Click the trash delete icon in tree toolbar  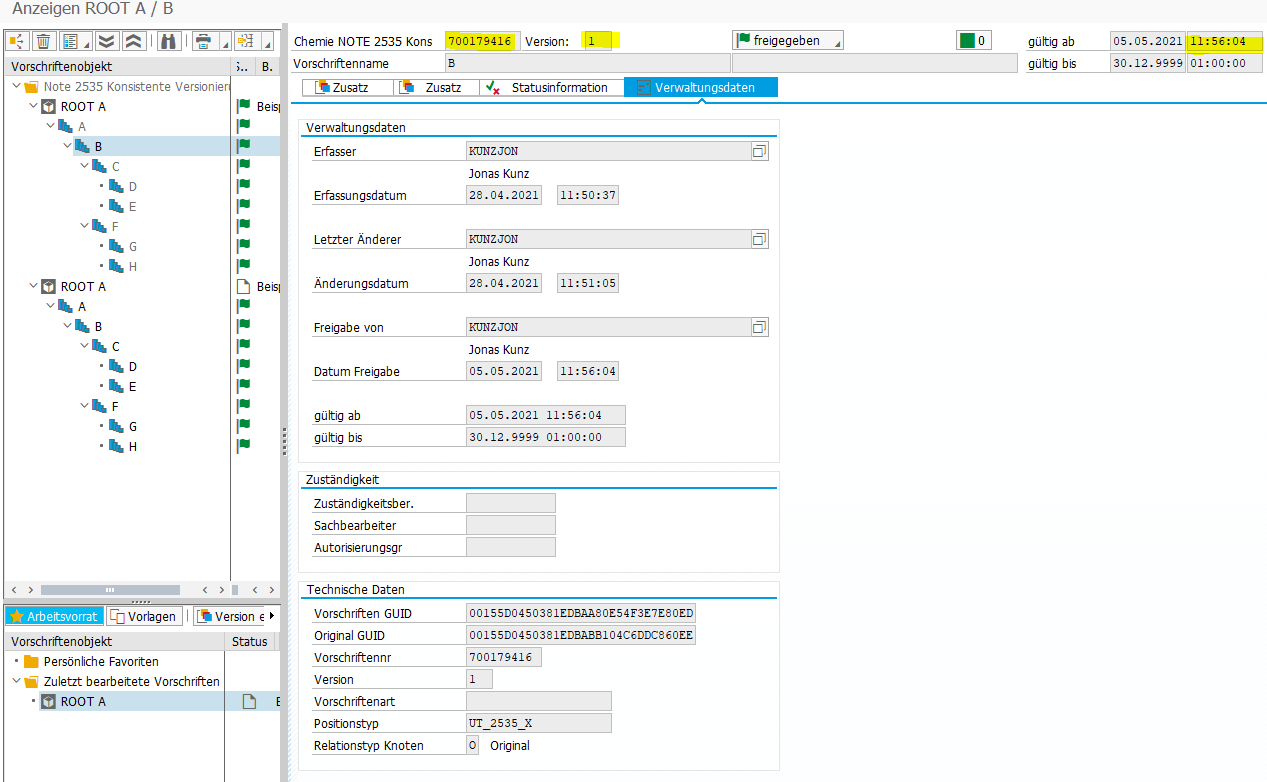click(44, 41)
